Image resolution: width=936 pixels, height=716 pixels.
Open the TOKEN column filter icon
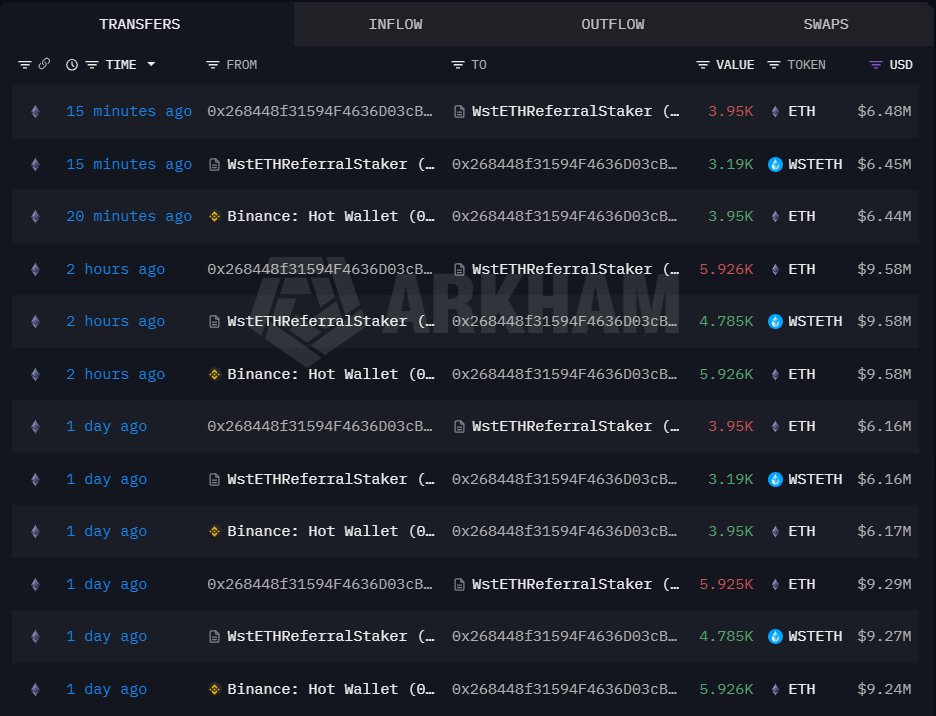click(774, 64)
